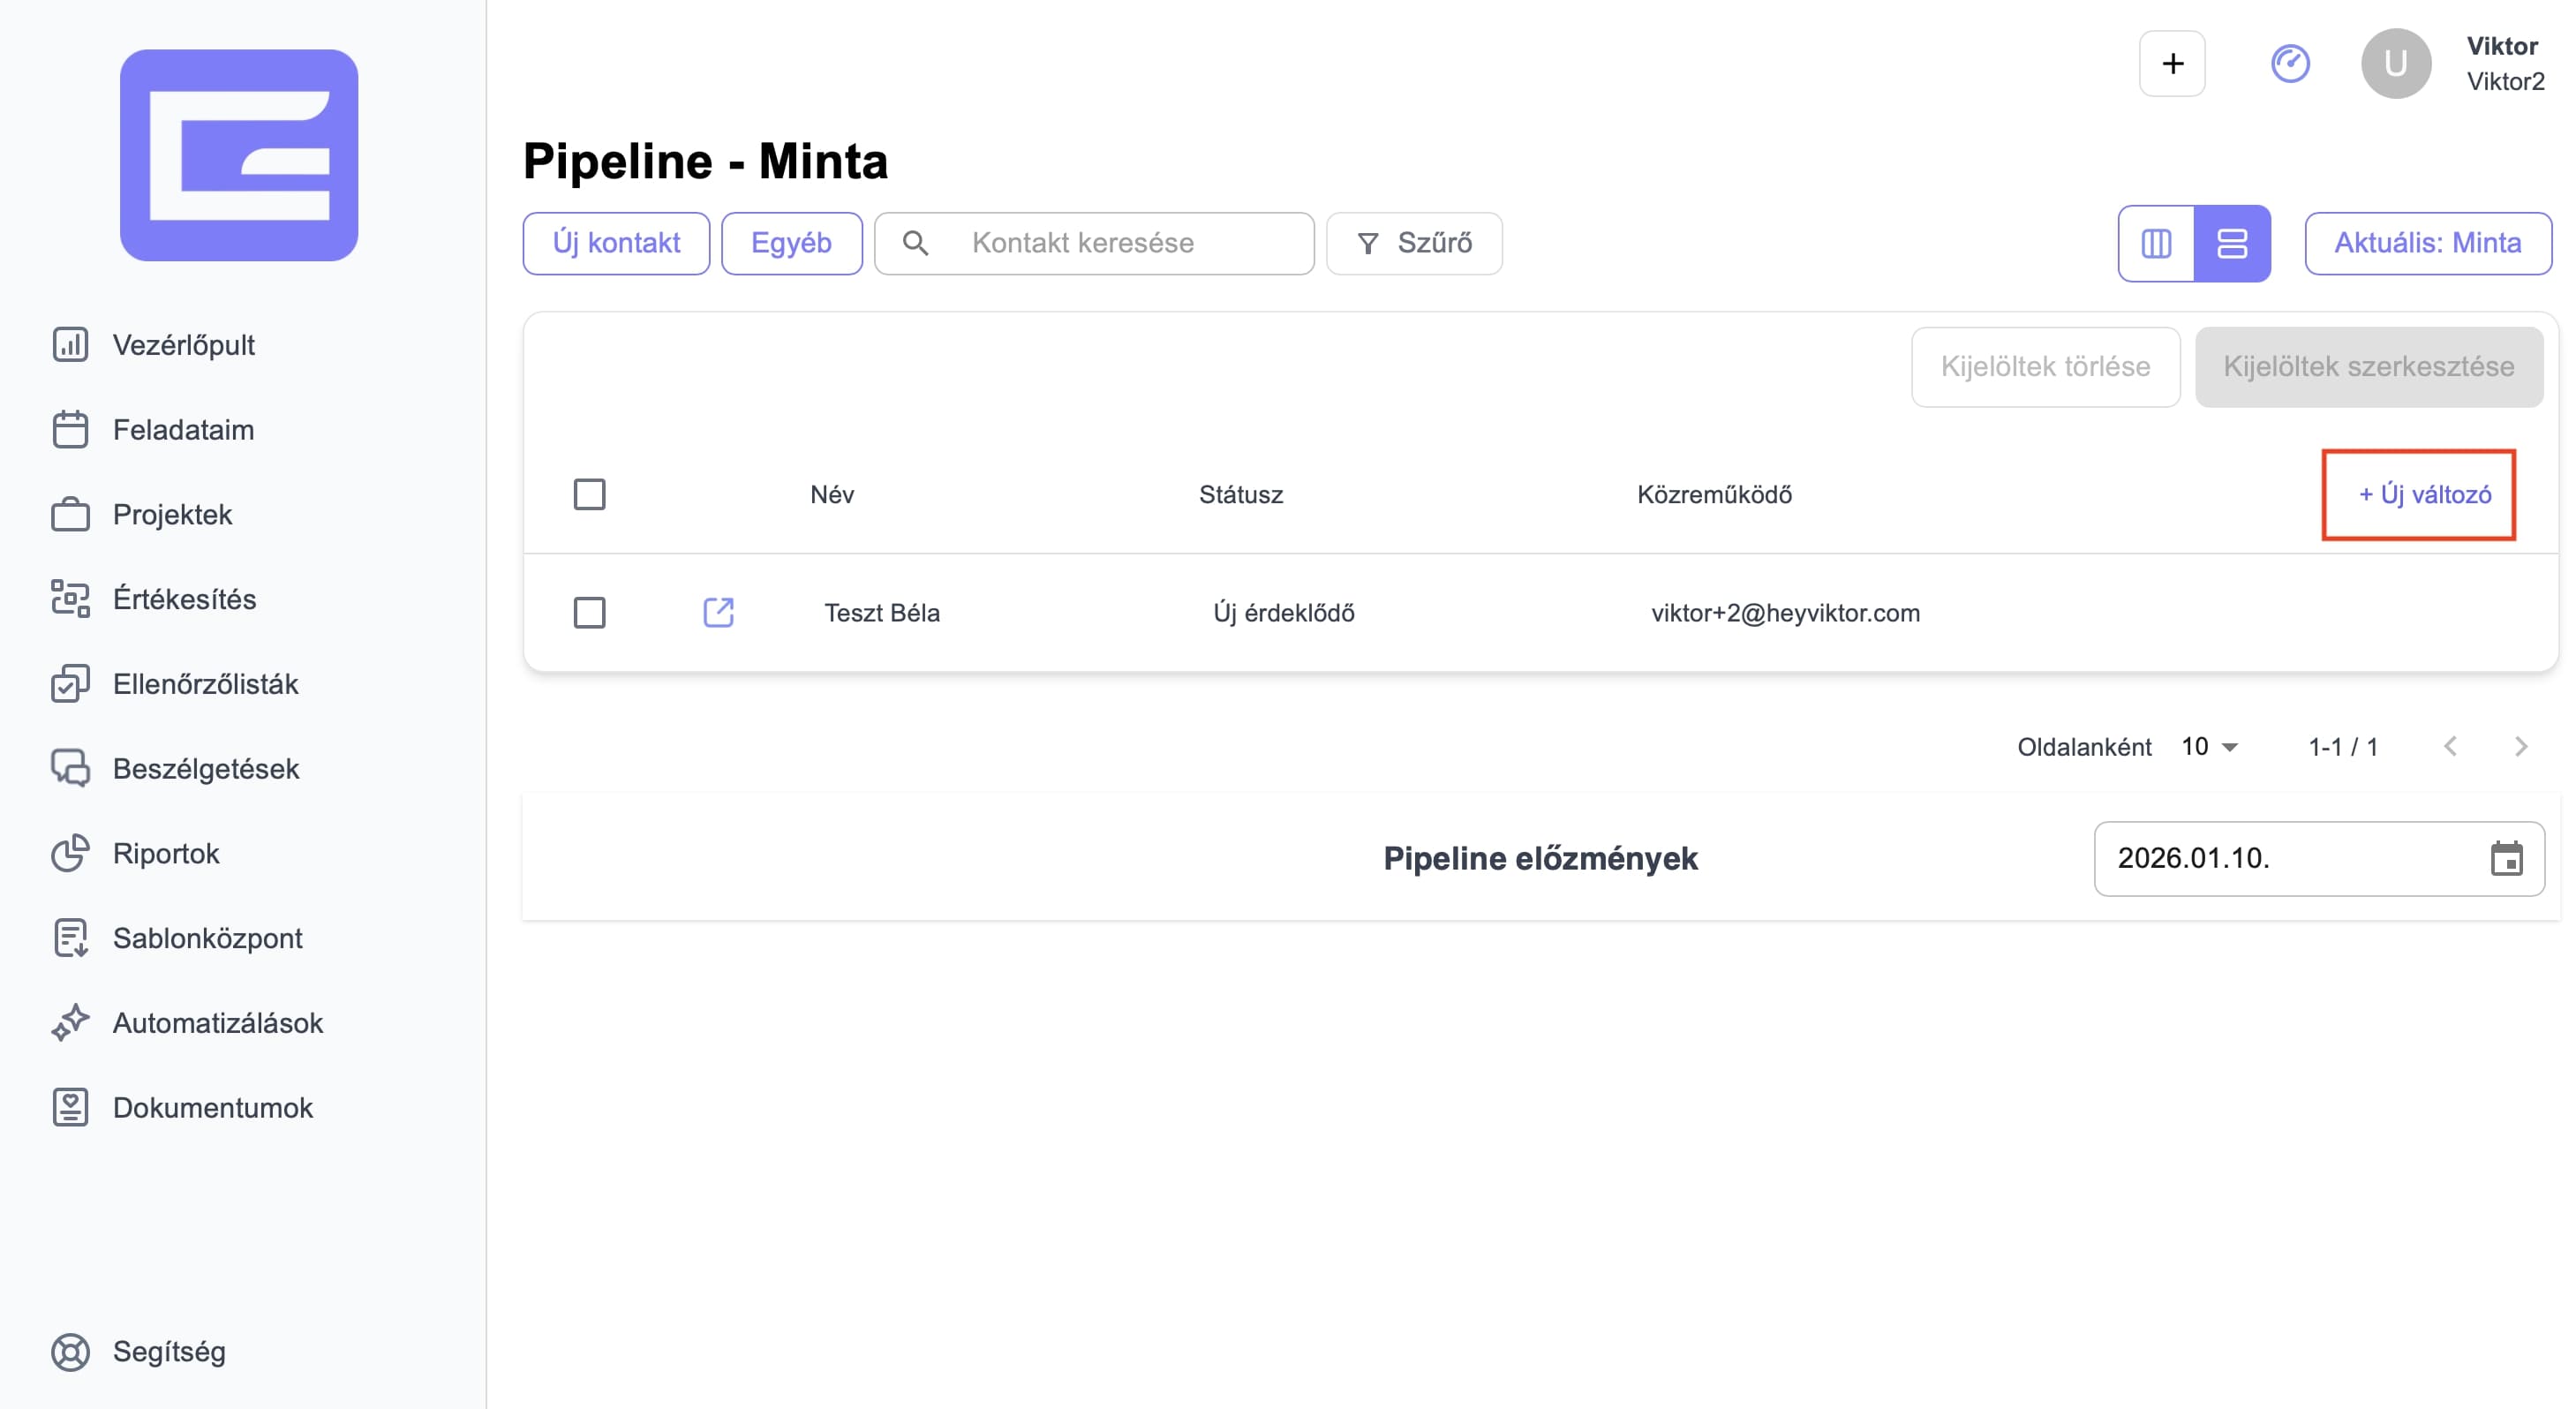Screen dimensions: 2576x1409
Task: Click the user avatar U
Action: (2395, 64)
